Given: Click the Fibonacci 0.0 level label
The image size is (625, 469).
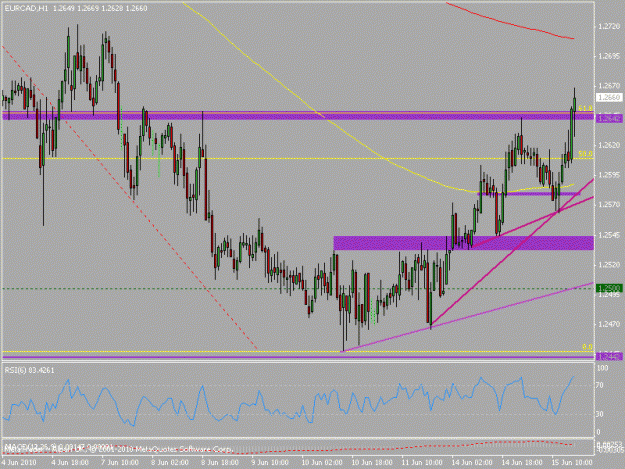Looking at the screenshot, I should 588,347.
